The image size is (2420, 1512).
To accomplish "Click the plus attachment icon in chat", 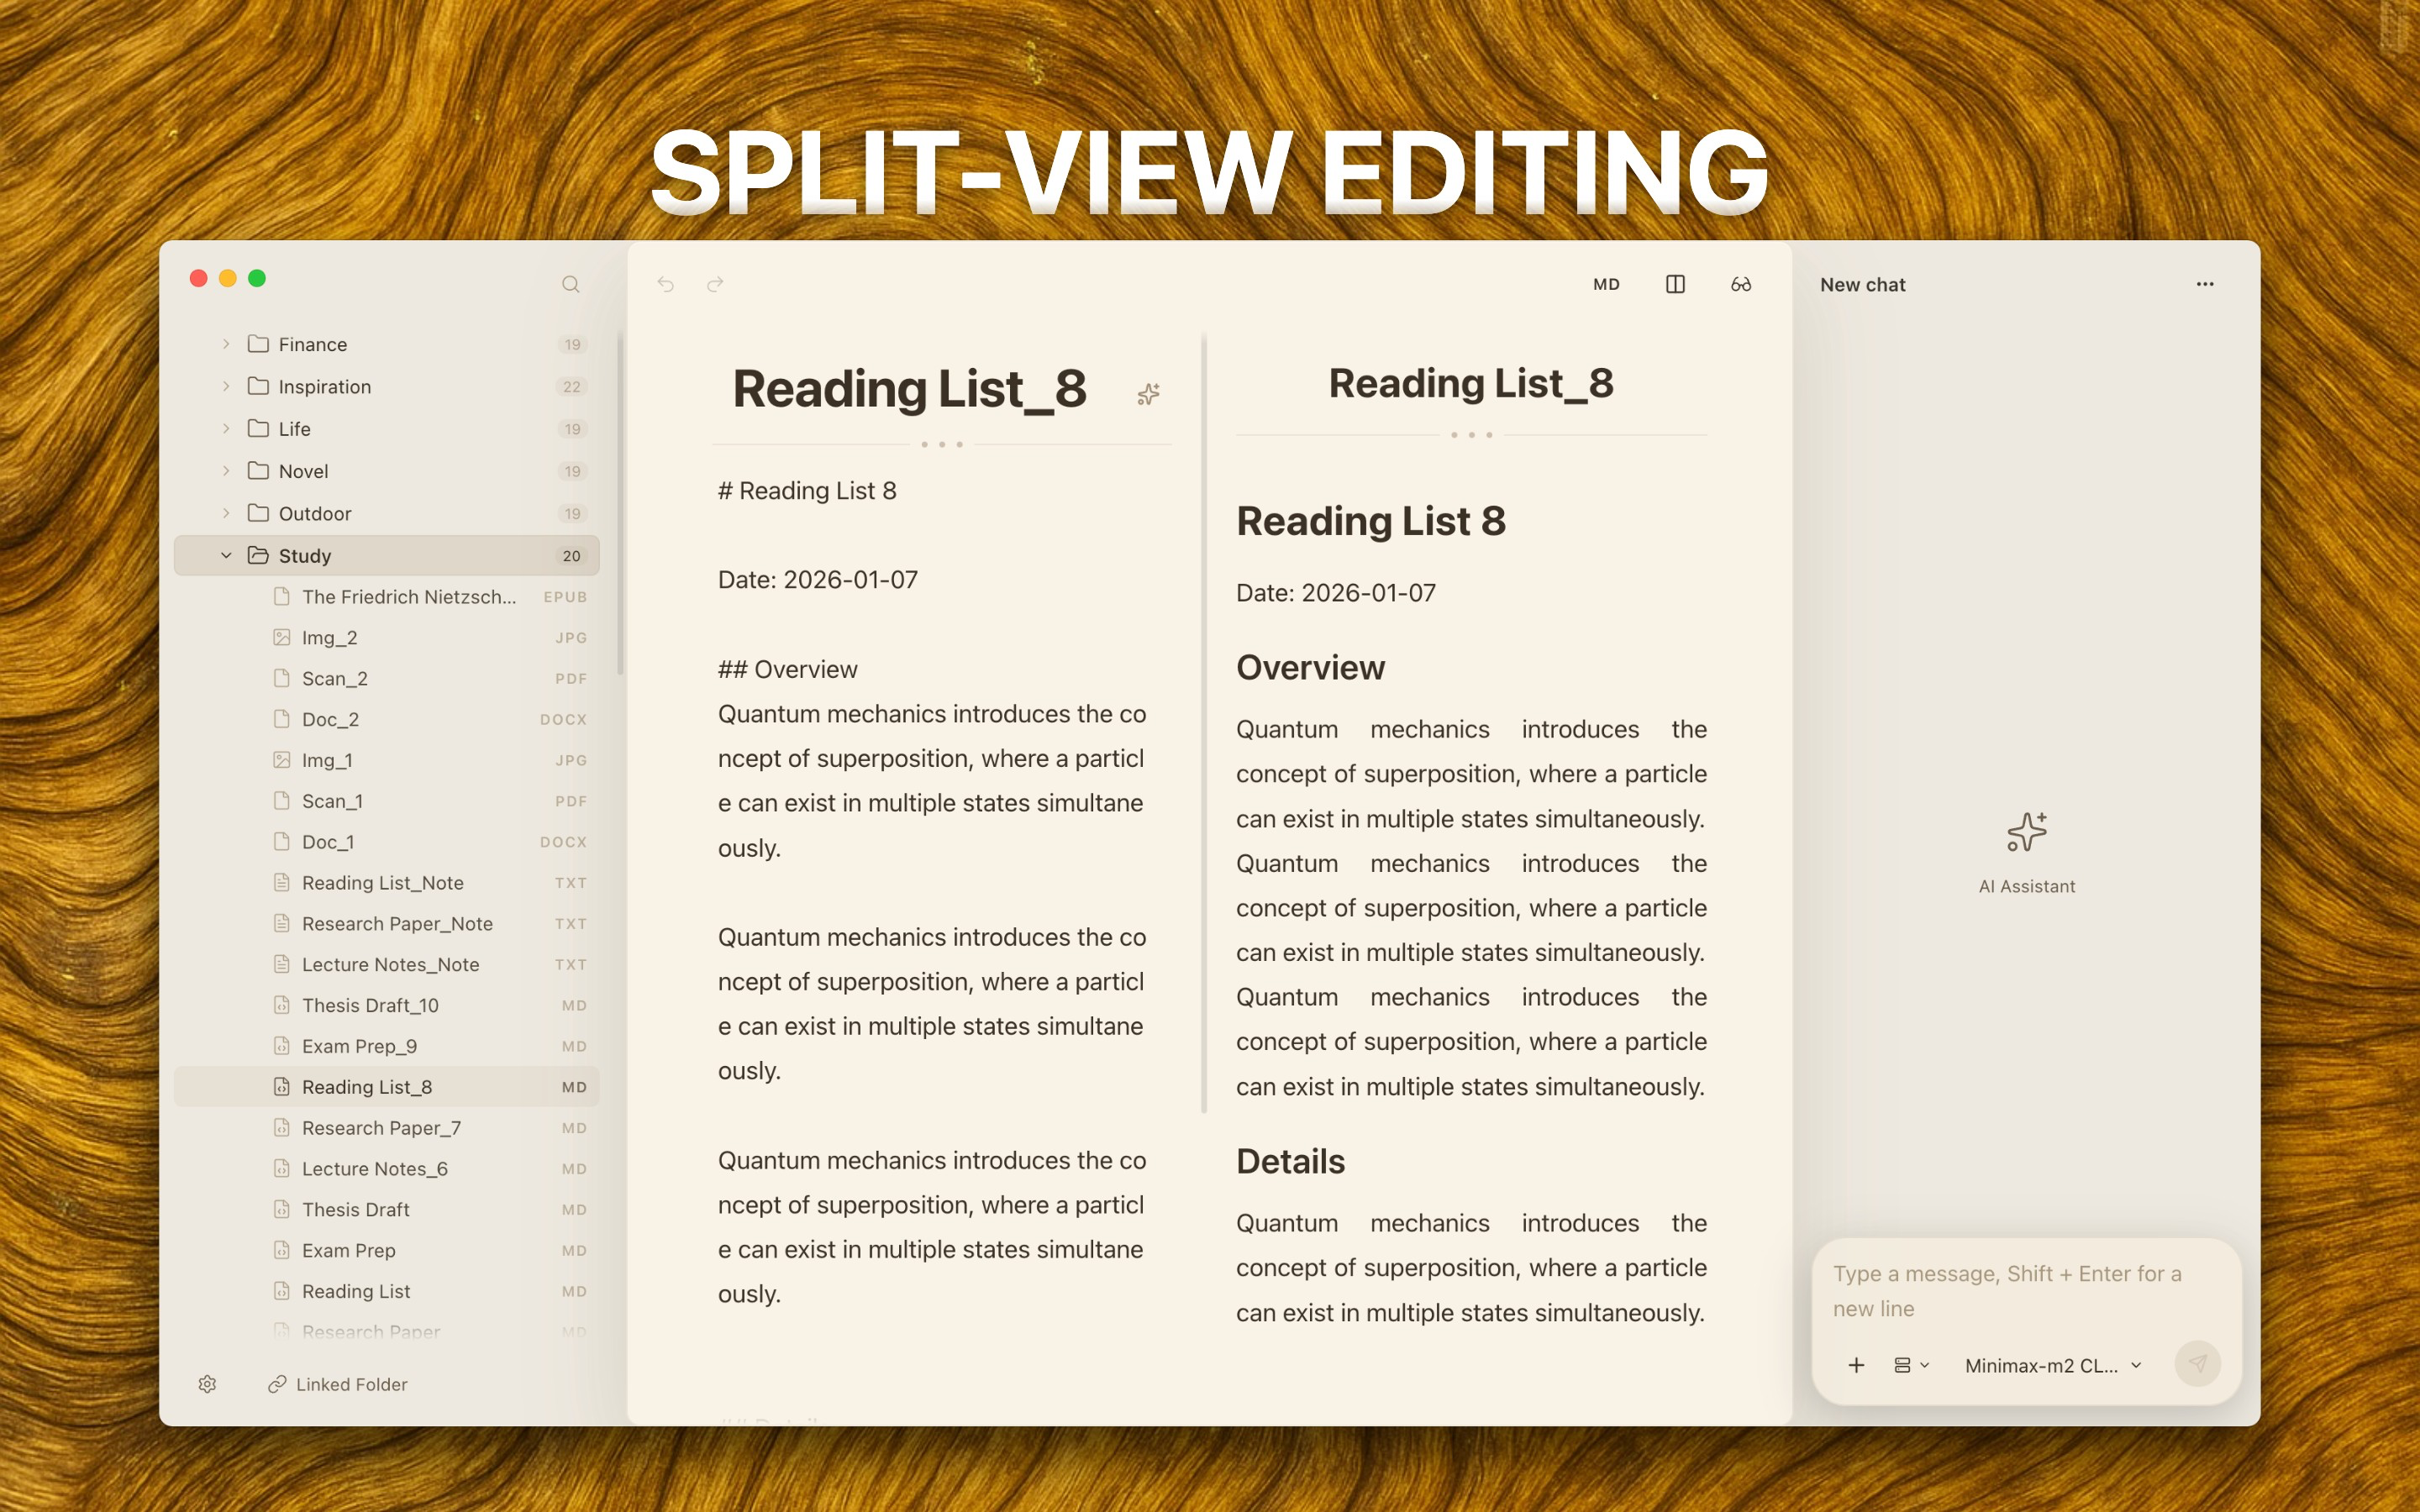I will 1856,1365.
